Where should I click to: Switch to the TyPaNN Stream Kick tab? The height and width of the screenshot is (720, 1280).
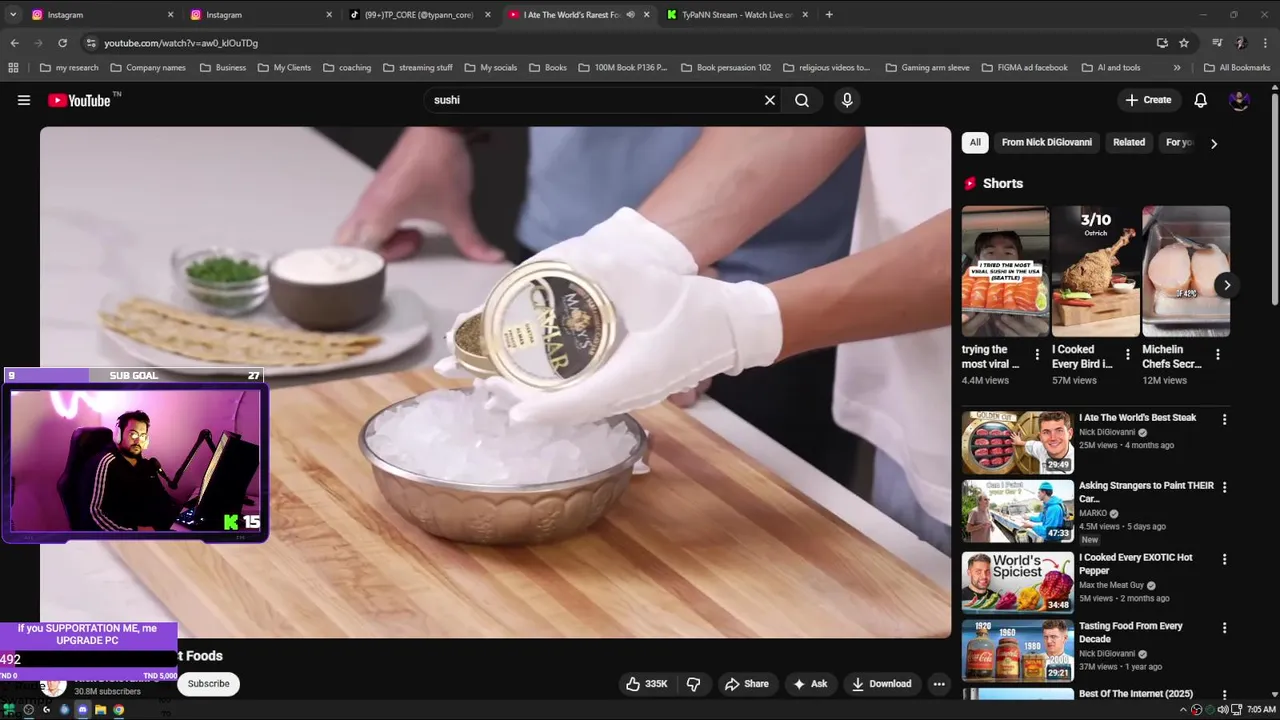736,15
